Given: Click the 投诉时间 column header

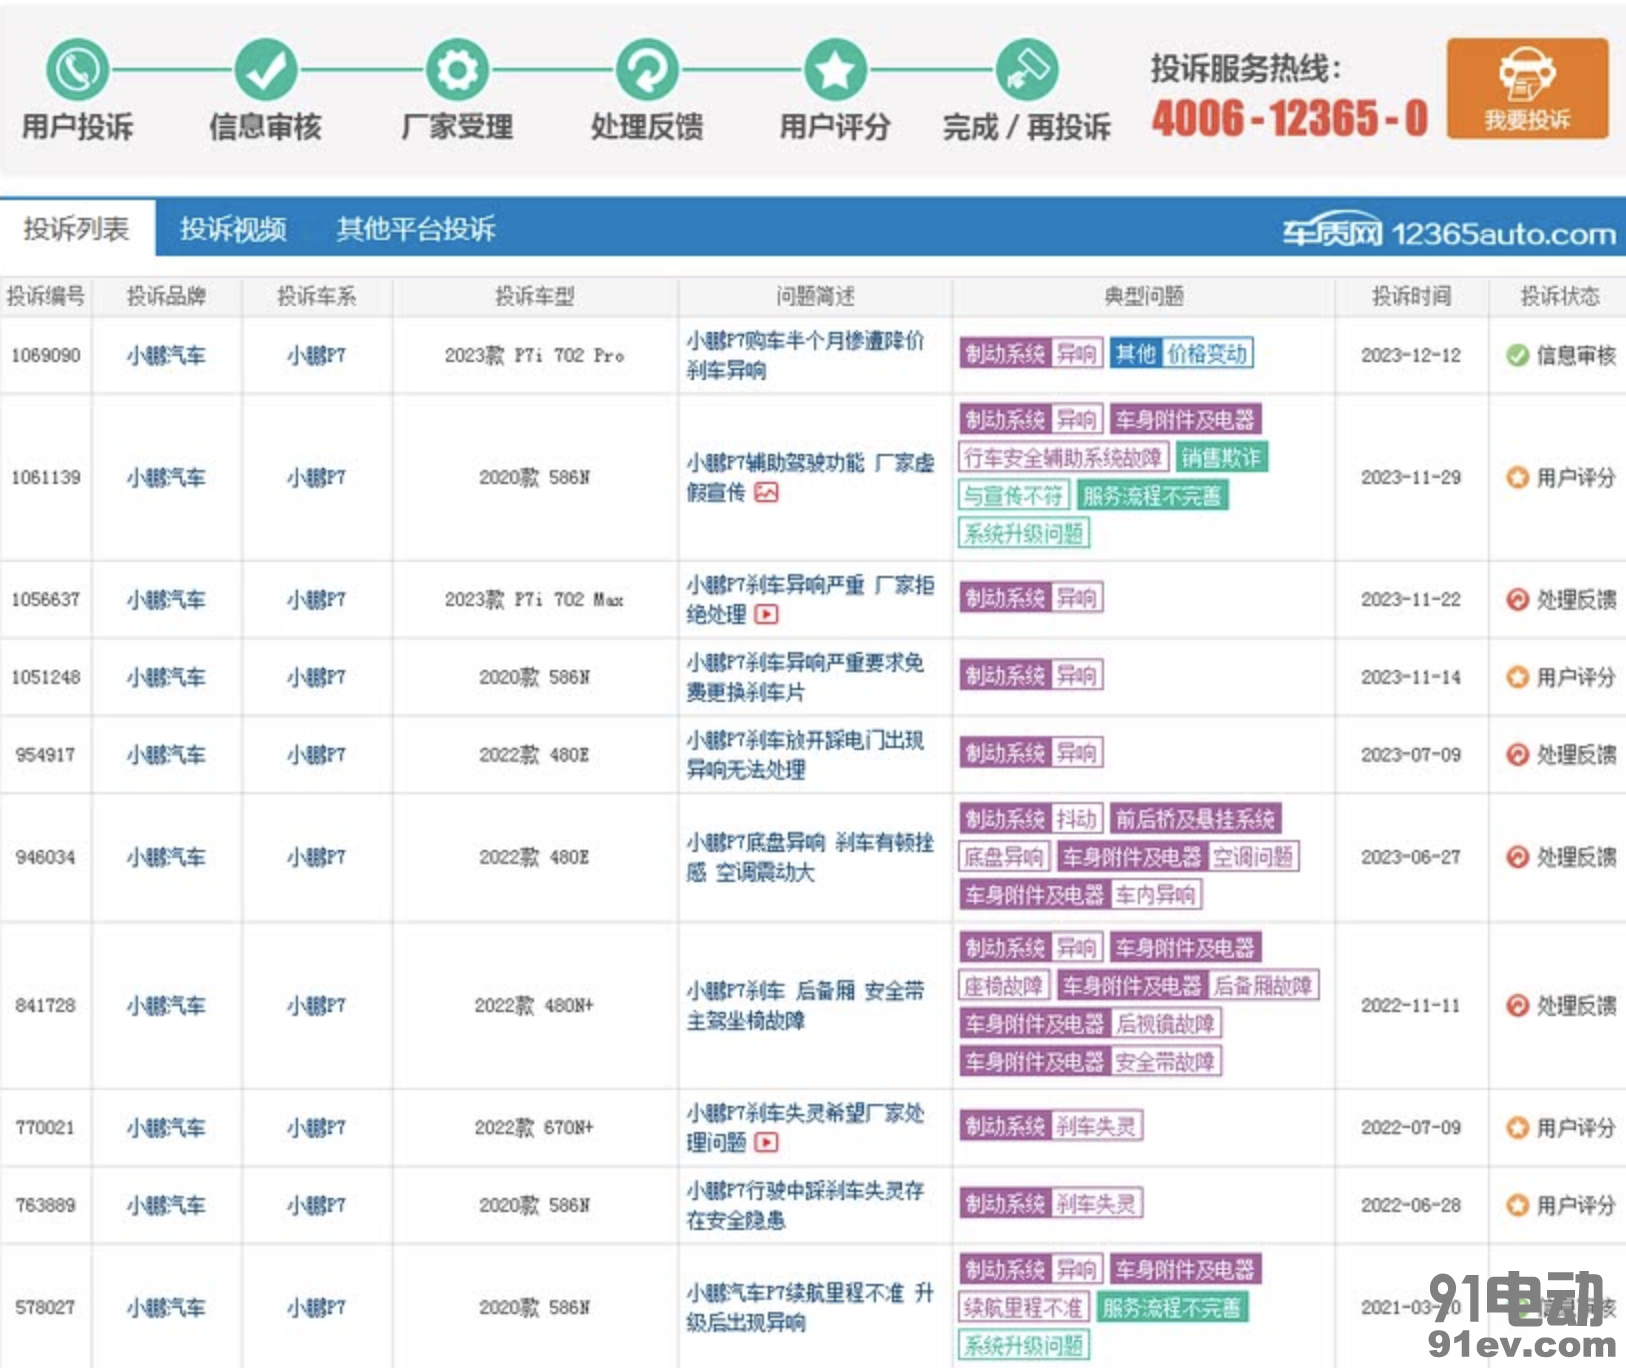Looking at the screenshot, I should pyautogui.click(x=1411, y=296).
